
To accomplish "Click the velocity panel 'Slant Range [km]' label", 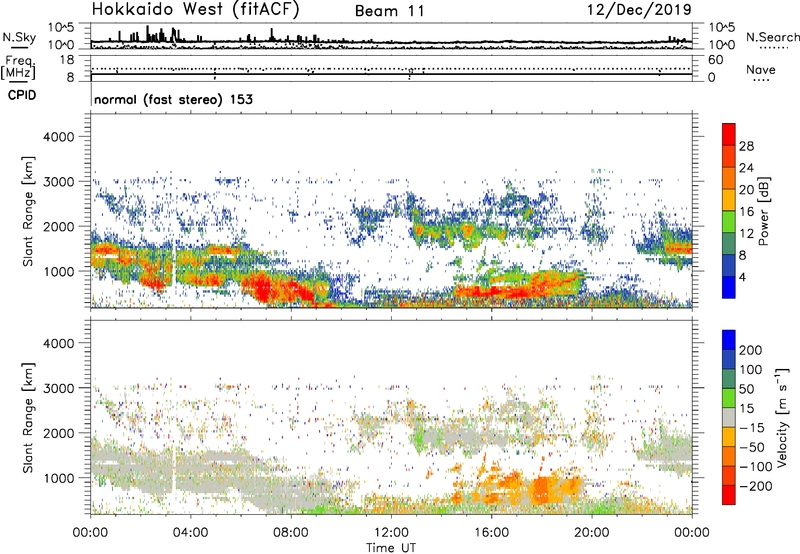I will click(28, 417).
